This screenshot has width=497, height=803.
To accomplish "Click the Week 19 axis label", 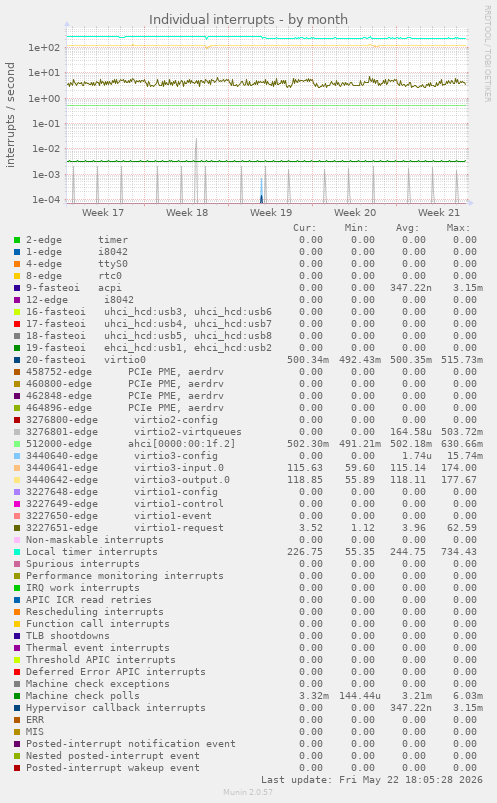I will (x=271, y=213).
